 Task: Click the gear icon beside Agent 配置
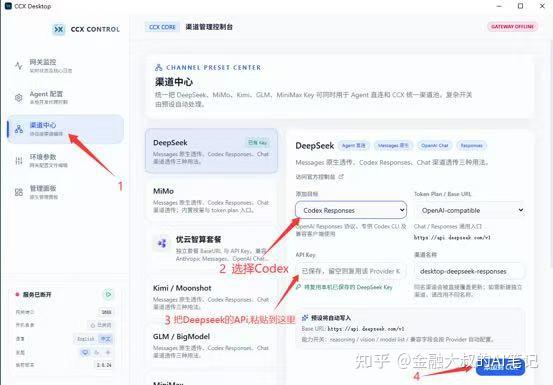coord(19,97)
